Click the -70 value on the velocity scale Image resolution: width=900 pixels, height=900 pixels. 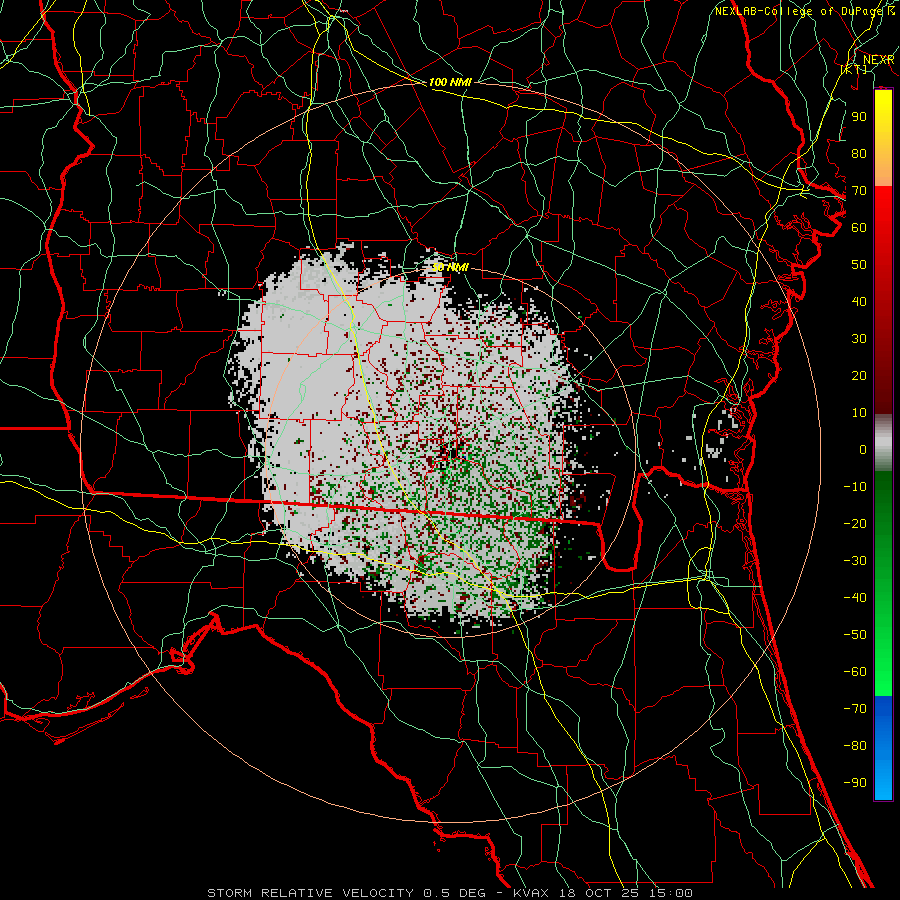click(x=855, y=709)
